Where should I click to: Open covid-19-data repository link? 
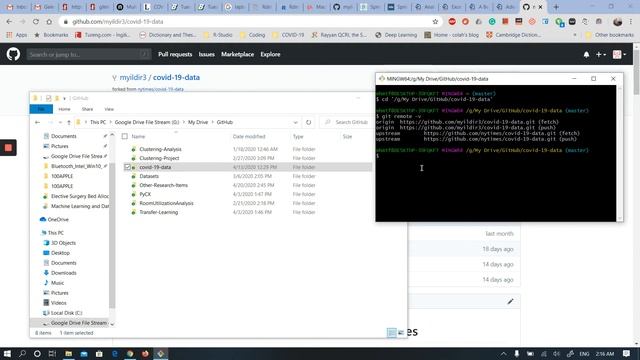(176, 77)
